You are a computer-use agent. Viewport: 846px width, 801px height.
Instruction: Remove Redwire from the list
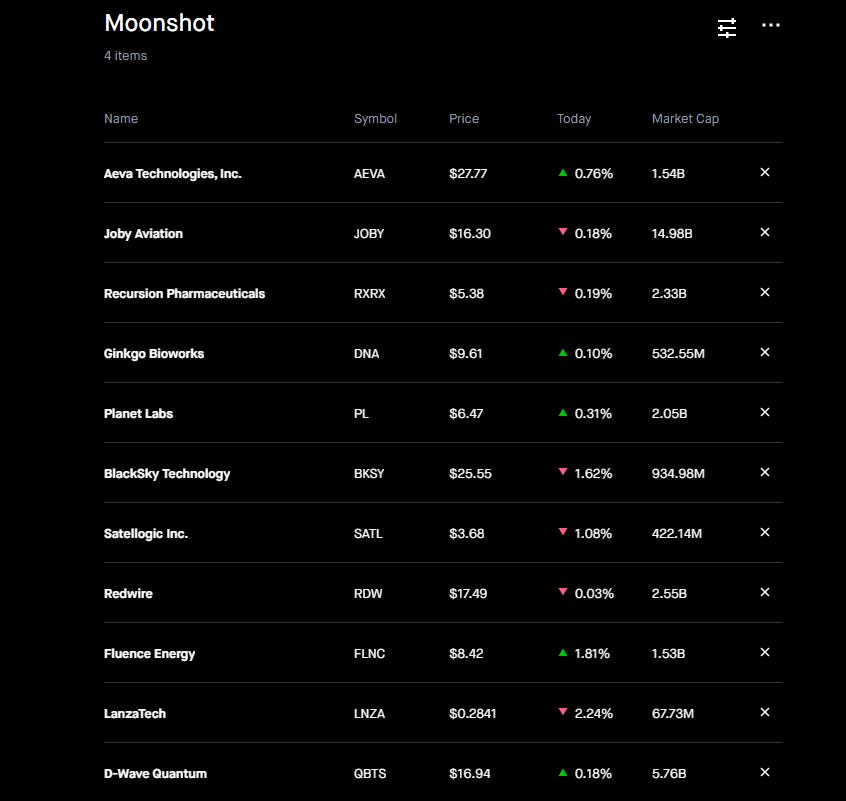pos(765,592)
